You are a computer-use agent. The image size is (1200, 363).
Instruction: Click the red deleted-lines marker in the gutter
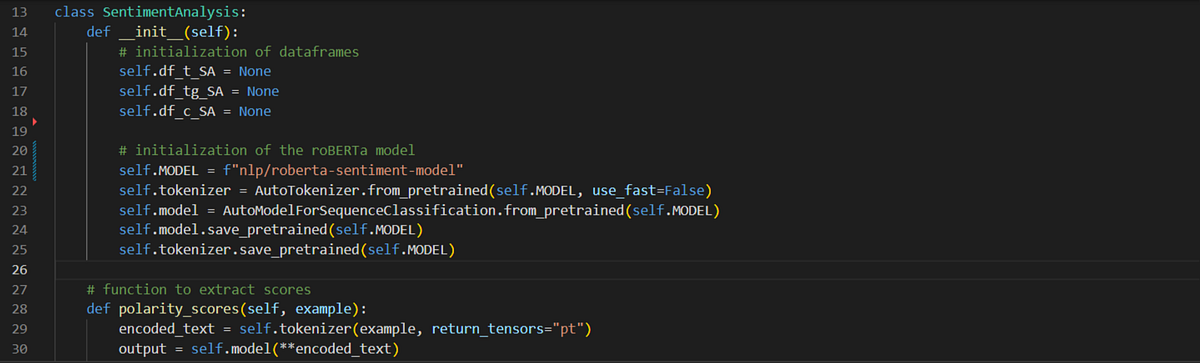tap(34, 122)
